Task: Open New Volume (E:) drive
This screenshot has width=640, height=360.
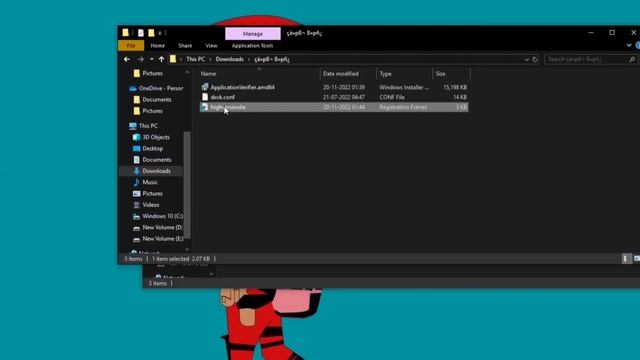Action: click(162, 239)
